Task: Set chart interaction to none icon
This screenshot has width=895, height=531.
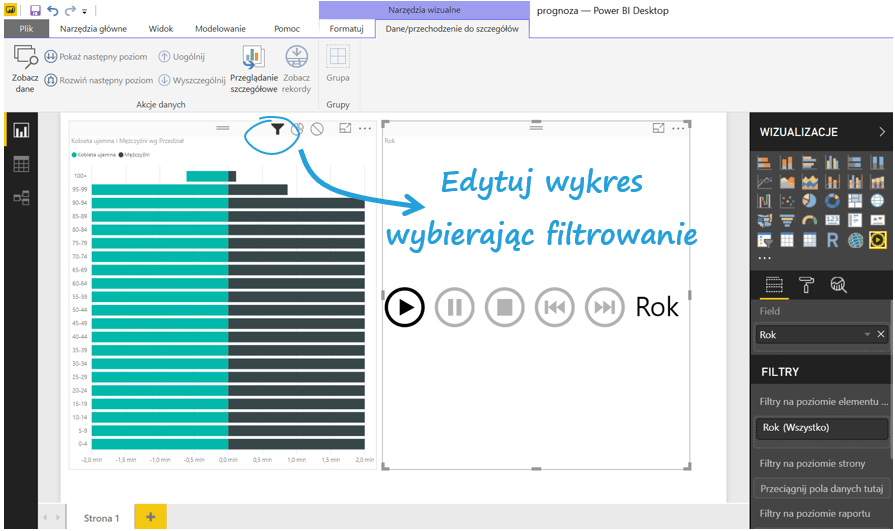Action: [317, 129]
